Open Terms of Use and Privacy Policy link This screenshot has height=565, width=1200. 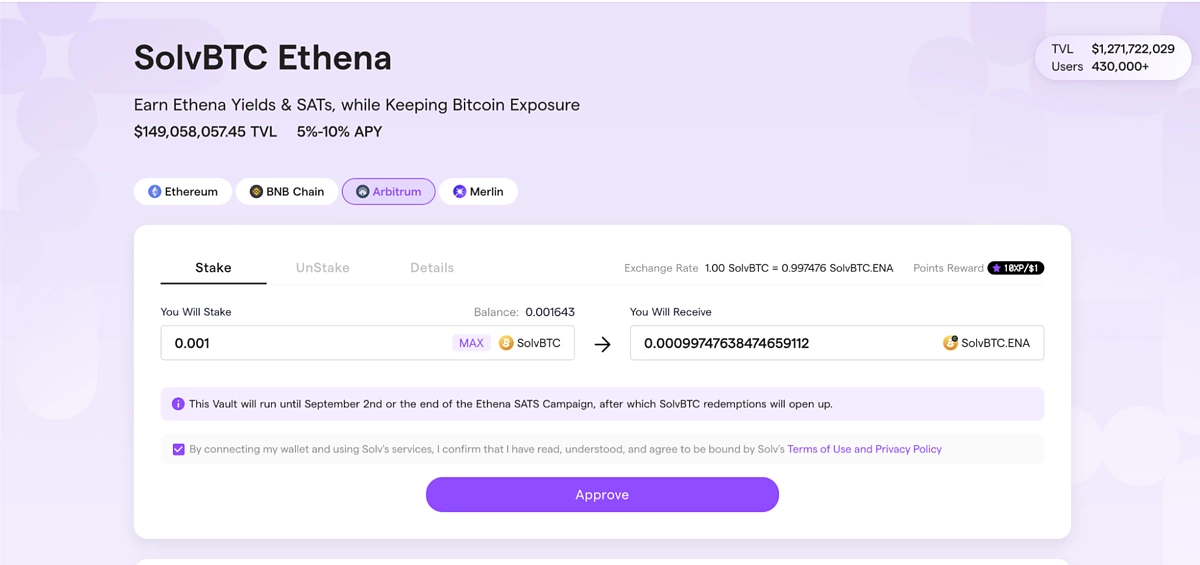pyautogui.click(x=865, y=449)
